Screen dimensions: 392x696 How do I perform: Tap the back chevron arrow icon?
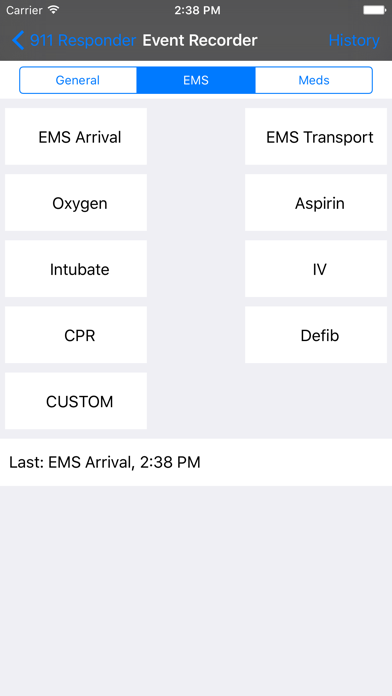coord(18,40)
